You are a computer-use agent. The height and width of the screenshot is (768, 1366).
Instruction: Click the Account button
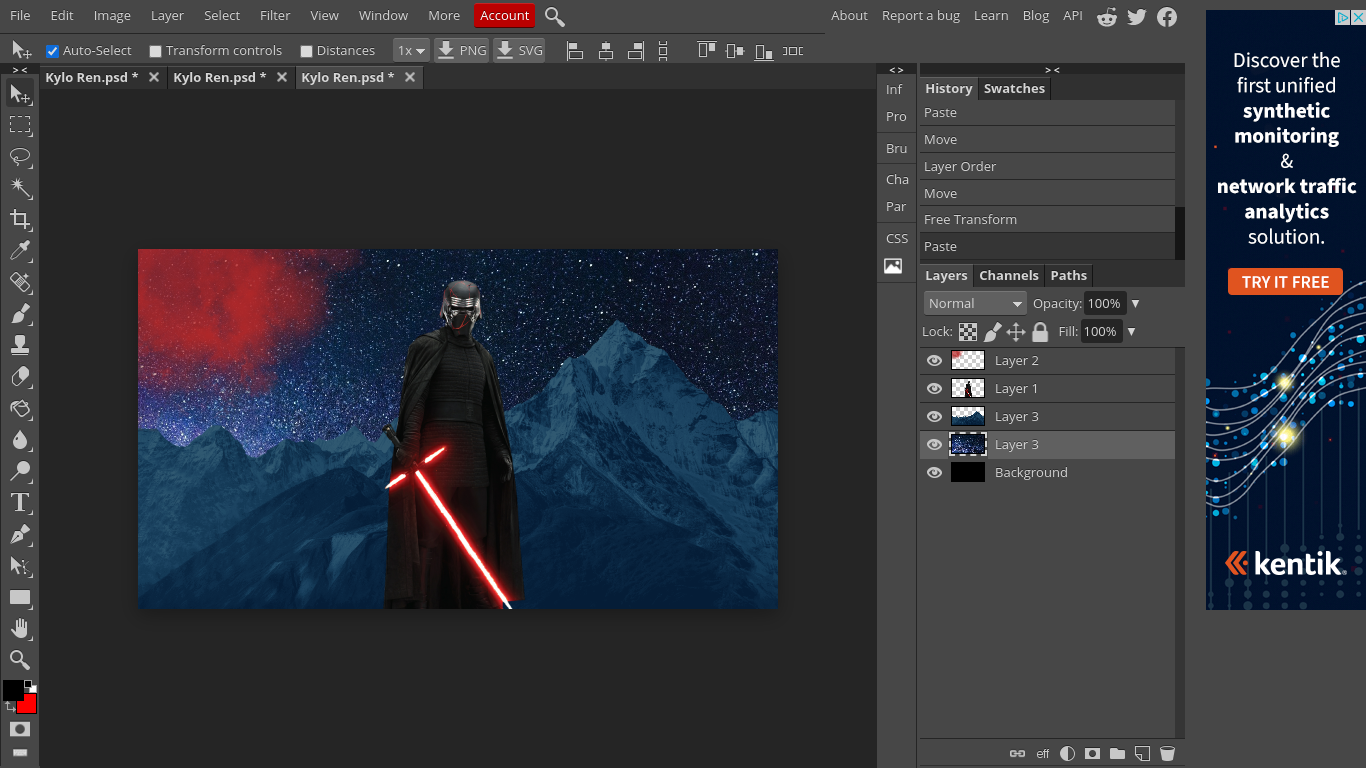[x=504, y=15]
